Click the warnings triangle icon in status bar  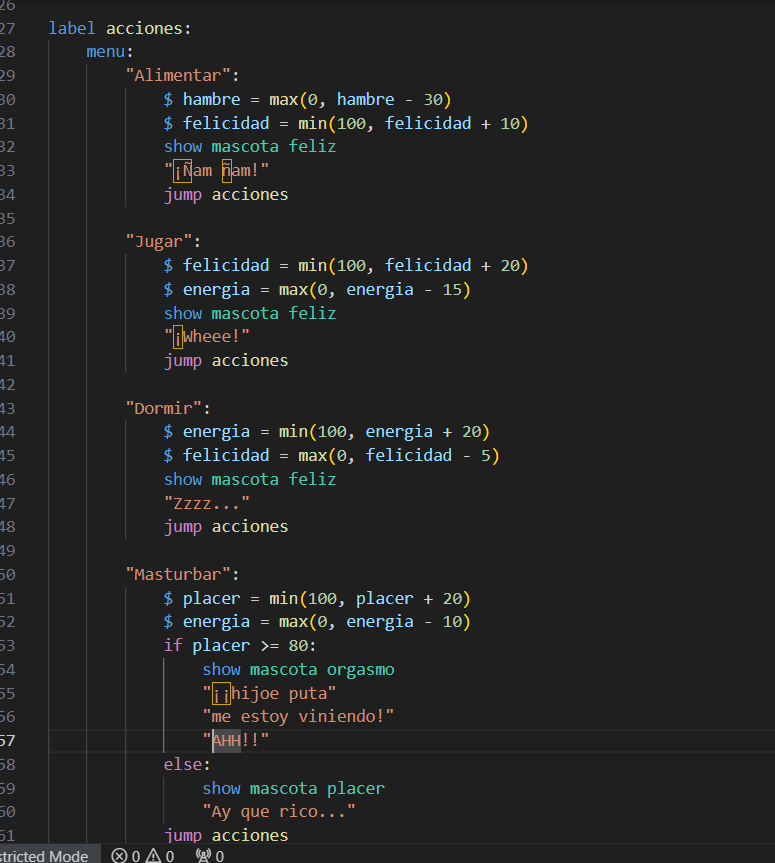pos(153,855)
